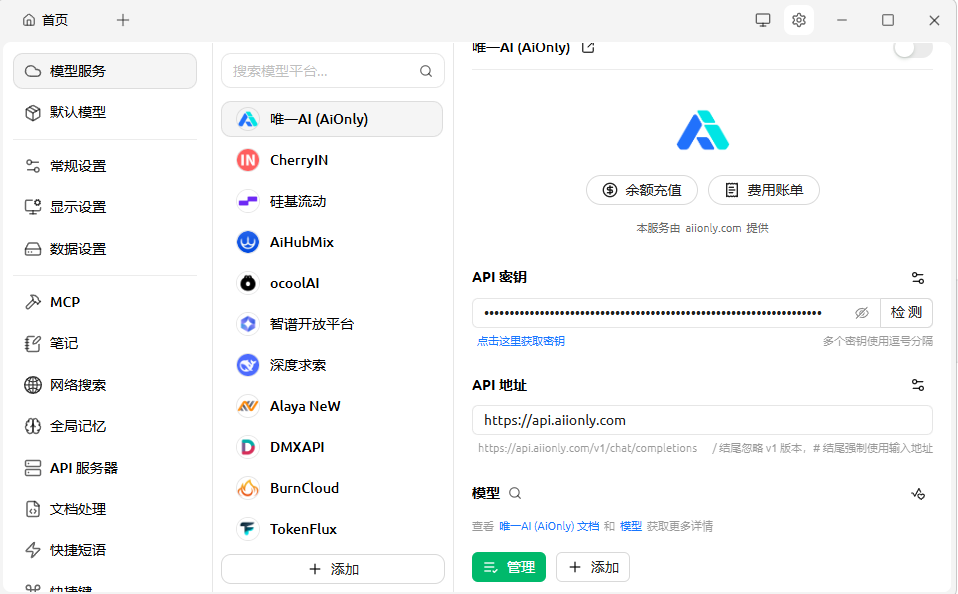This screenshot has height=594, width=958.
Task: Select 唯一AI (AiOnly) provider
Action: (x=332, y=119)
